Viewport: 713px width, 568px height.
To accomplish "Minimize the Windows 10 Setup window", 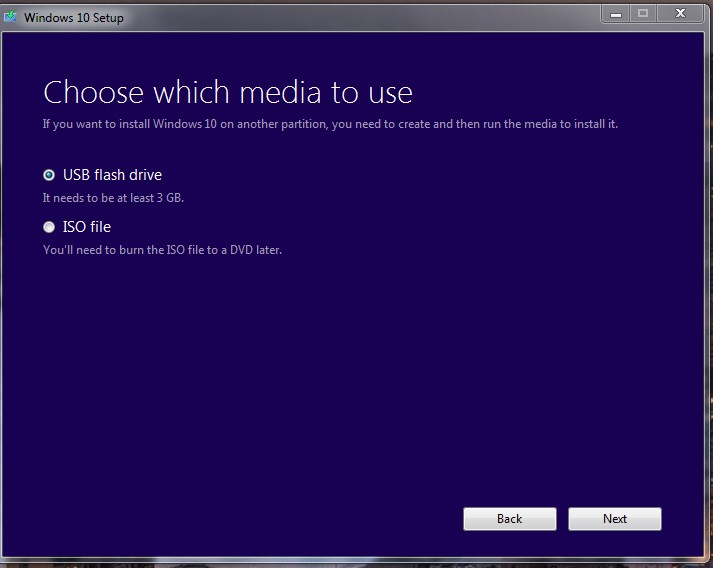I will tap(616, 14).
